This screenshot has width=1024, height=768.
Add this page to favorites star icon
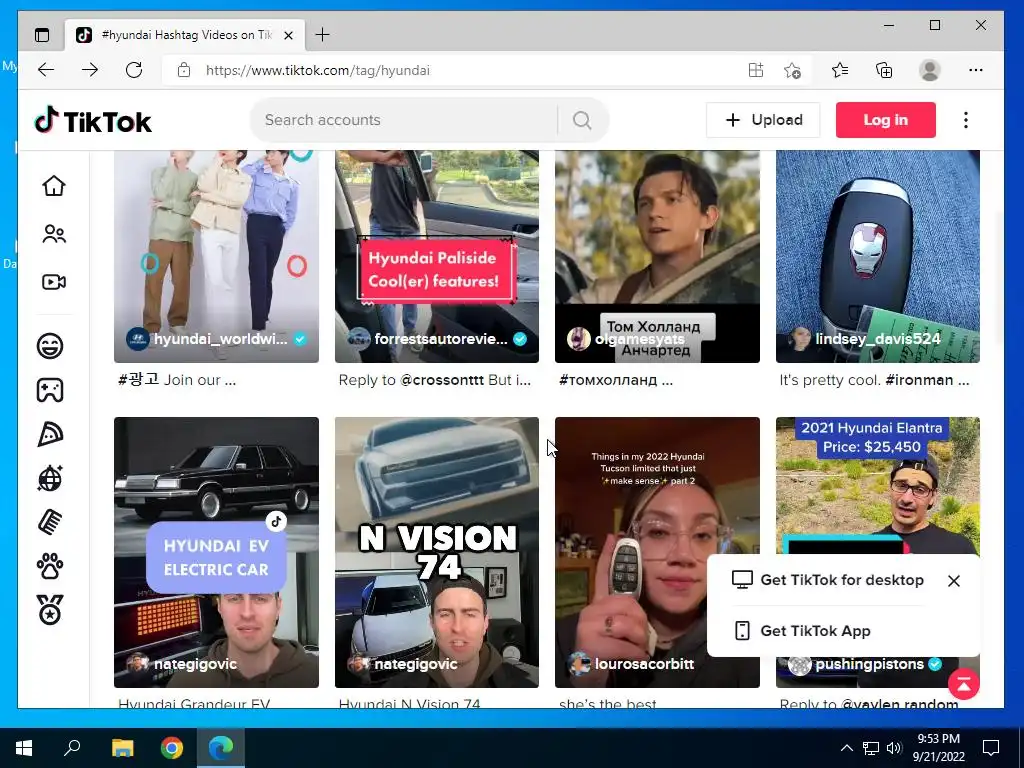[x=792, y=70]
